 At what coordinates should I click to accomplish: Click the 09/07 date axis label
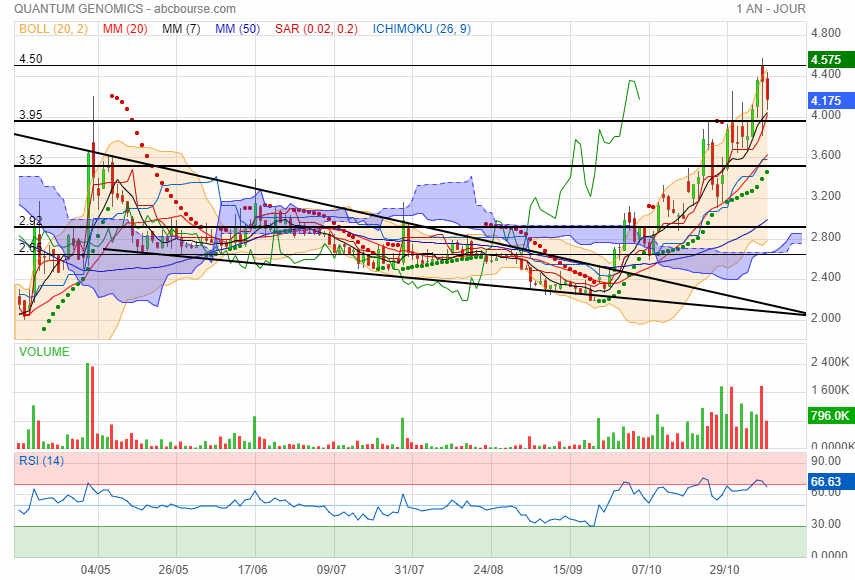tap(331, 570)
